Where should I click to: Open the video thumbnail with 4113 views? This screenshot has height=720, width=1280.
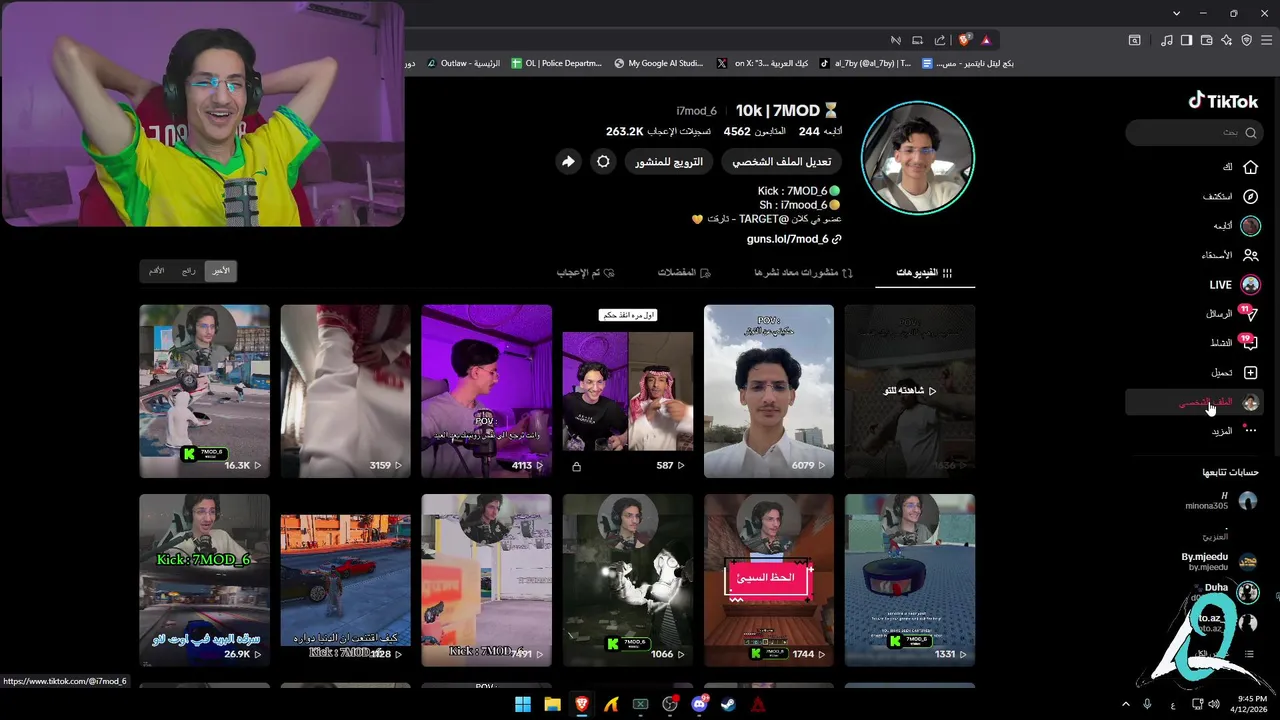coord(486,391)
